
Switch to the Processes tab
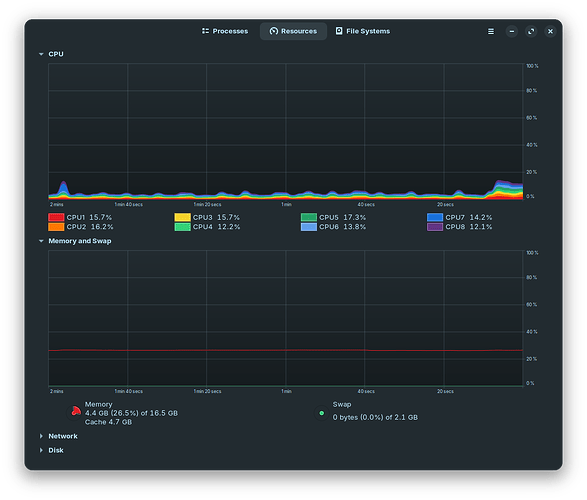click(225, 31)
